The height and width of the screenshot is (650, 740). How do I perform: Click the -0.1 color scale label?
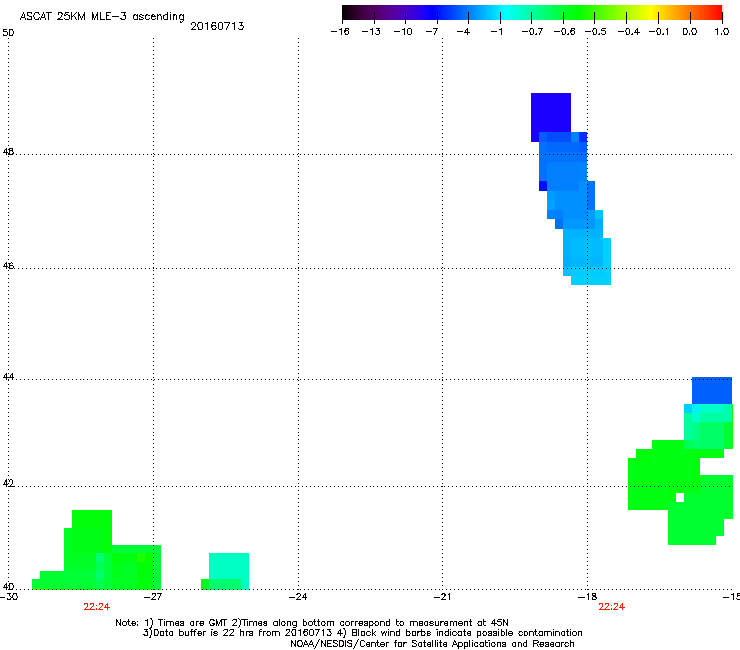[x=659, y=32]
